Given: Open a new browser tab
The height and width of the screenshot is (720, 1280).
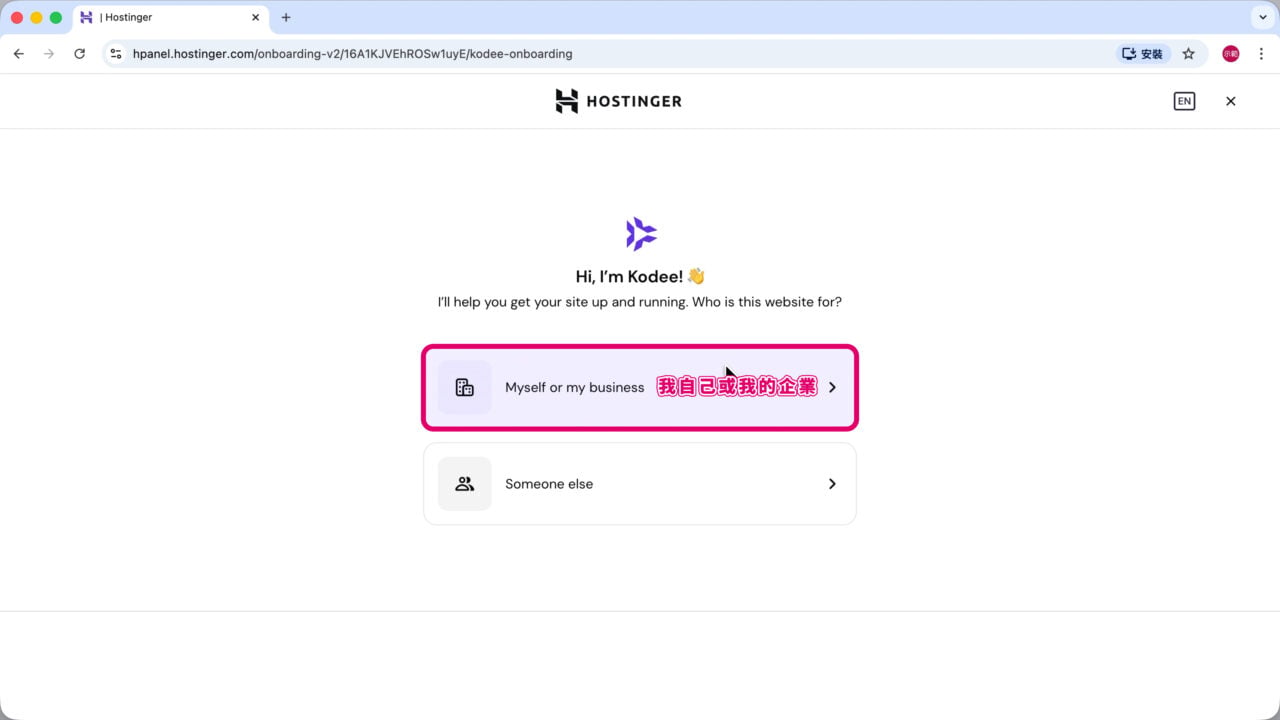Looking at the screenshot, I should point(286,18).
